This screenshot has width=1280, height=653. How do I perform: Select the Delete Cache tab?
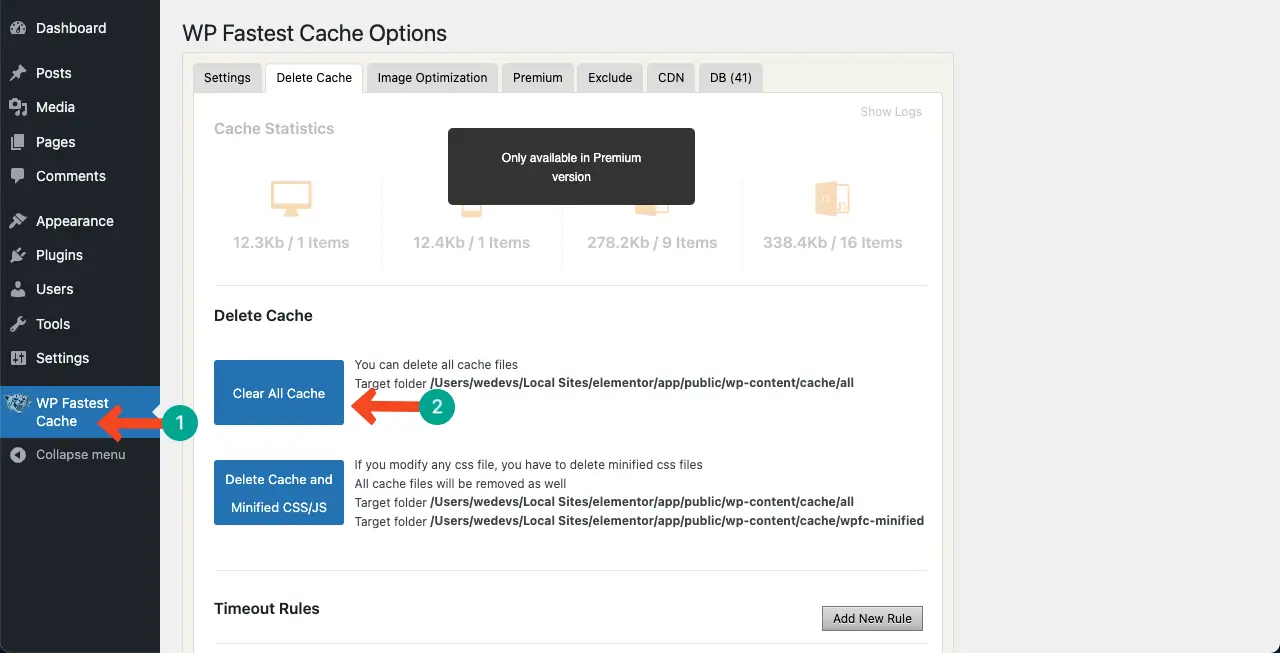[314, 78]
